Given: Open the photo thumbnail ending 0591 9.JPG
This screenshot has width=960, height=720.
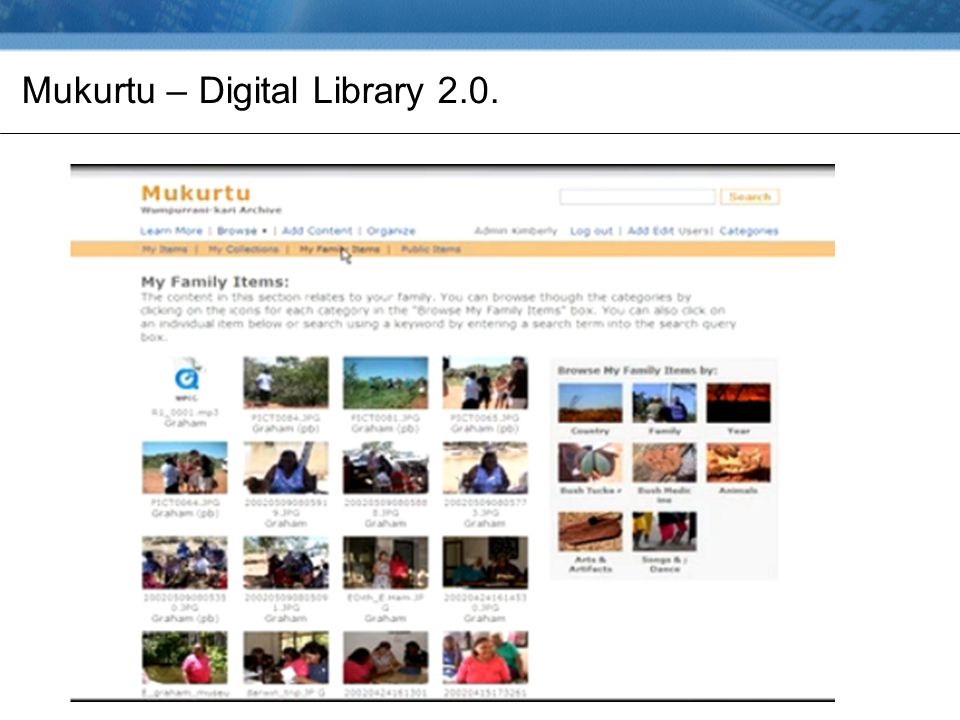Looking at the screenshot, I should tap(286, 467).
